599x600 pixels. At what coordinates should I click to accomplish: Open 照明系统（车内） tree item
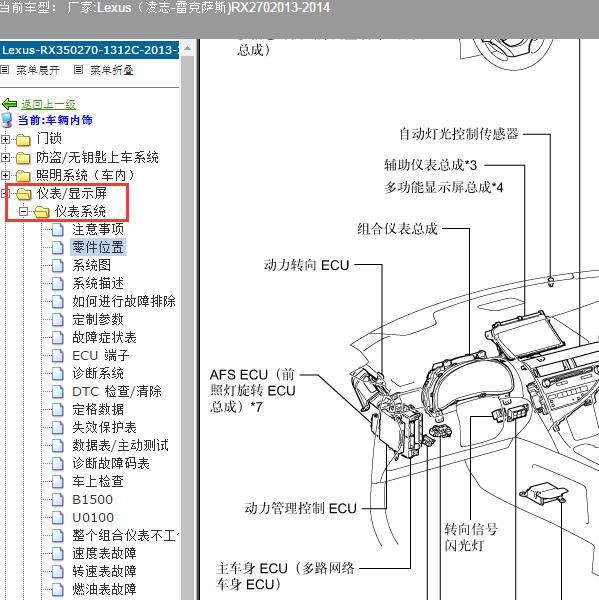(x=85, y=175)
